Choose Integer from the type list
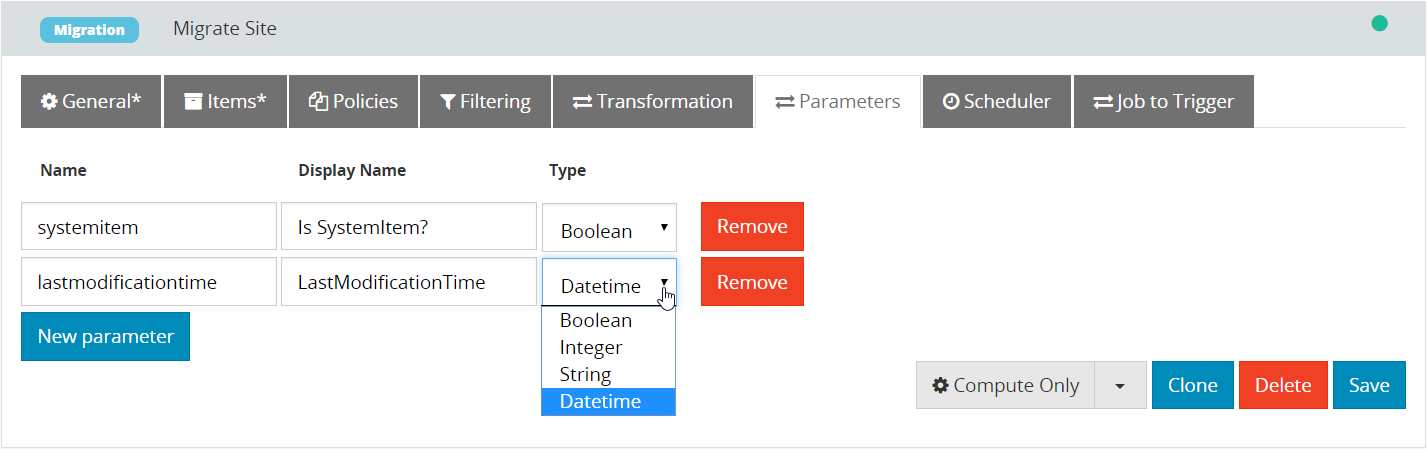Screen dimensions: 1427x449 [x=609, y=348]
